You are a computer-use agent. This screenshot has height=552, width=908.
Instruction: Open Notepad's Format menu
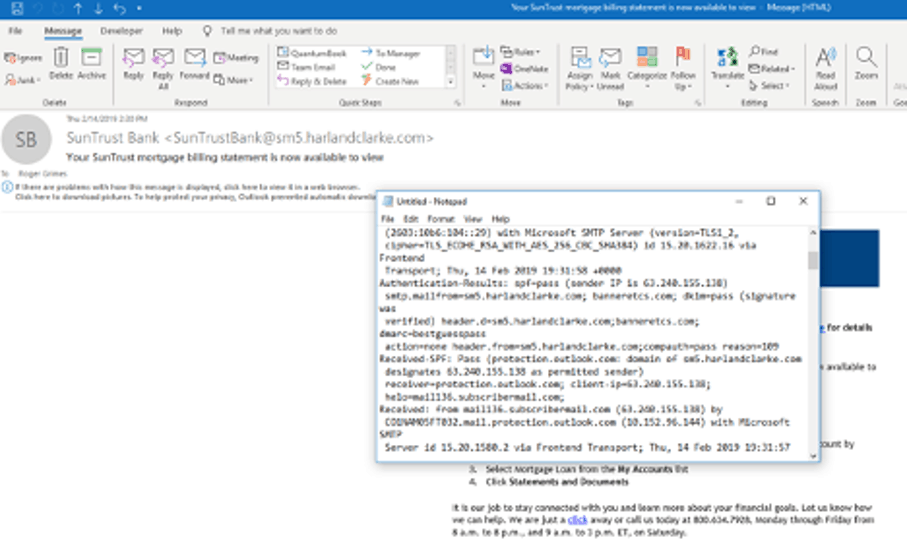click(x=441, y=219)
